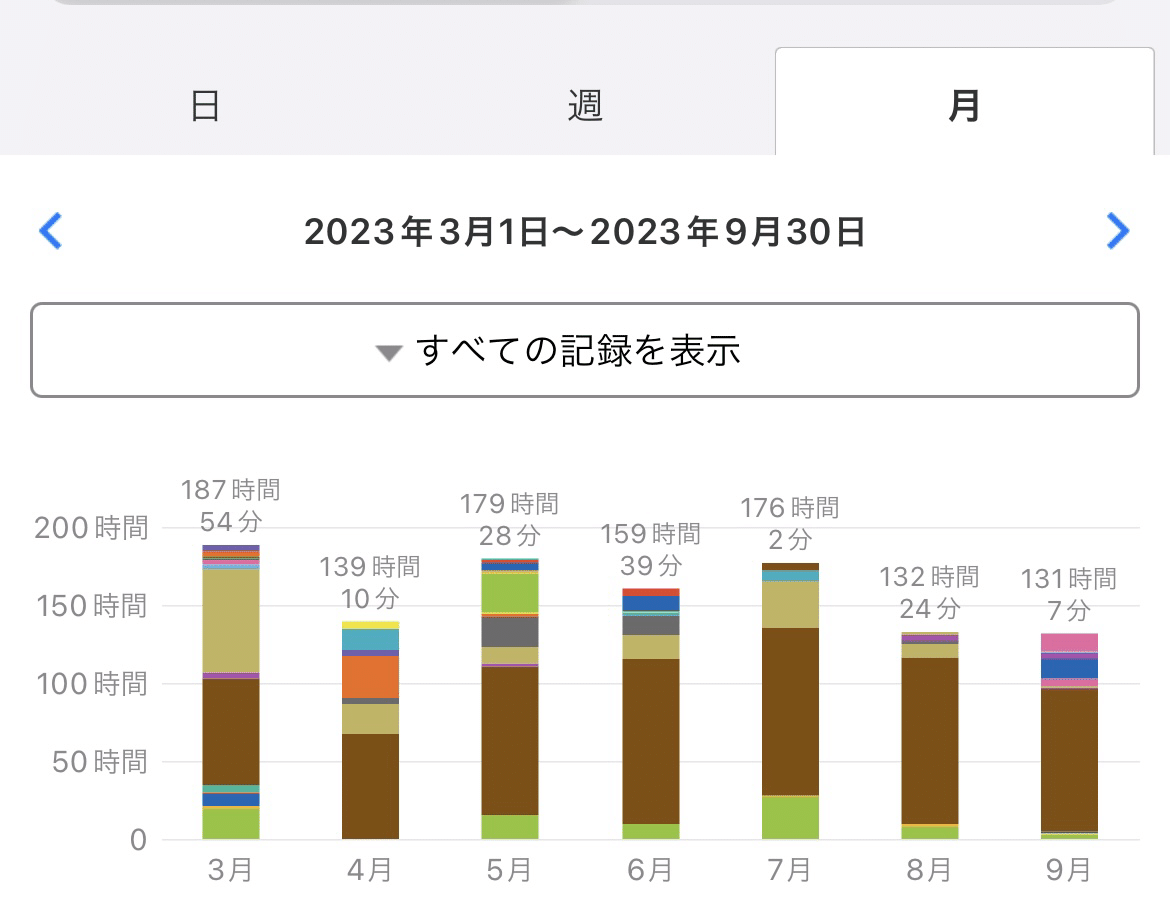Click the 4月 axis label
The height and width of the screenshot is (903, 1170).
370,869
